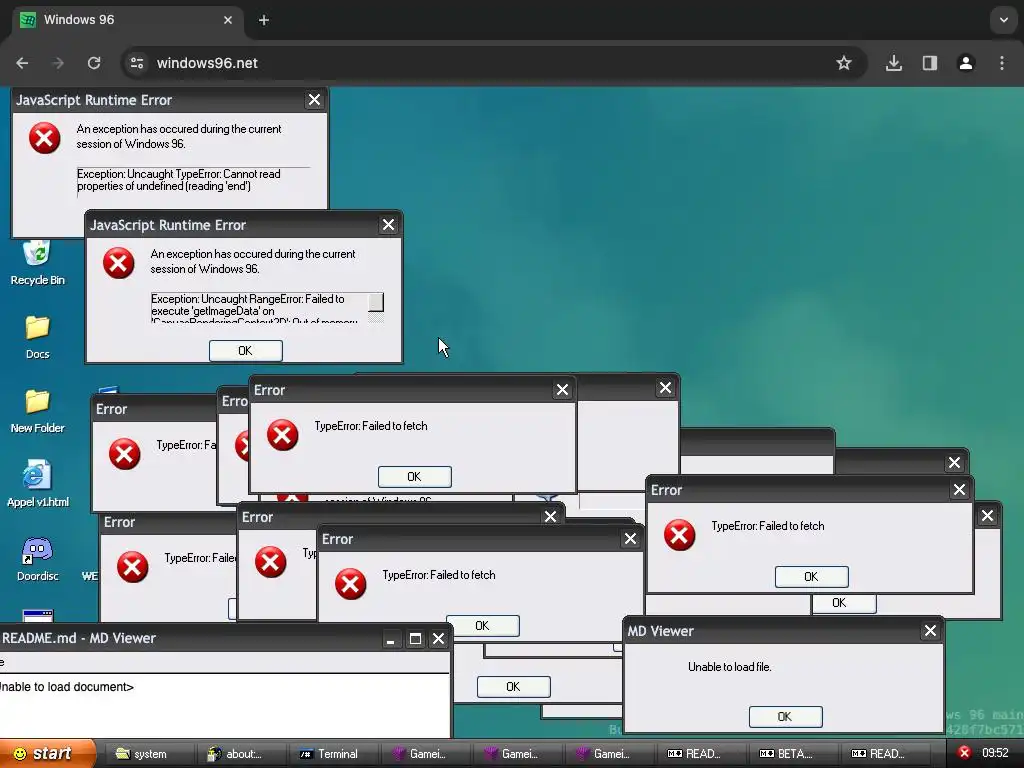Close the MD Viewer 'Unable to load file' dialog
The height and width of the screenshot is (768, 1024).
click(930, 631)
